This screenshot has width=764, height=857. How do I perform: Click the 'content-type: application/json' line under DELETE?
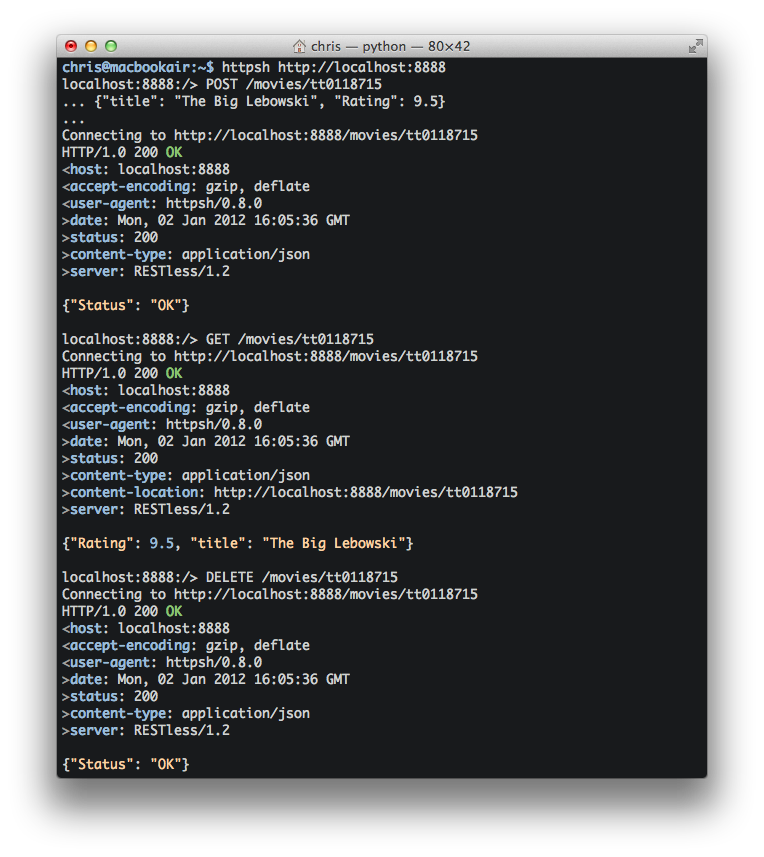point(186,713)
